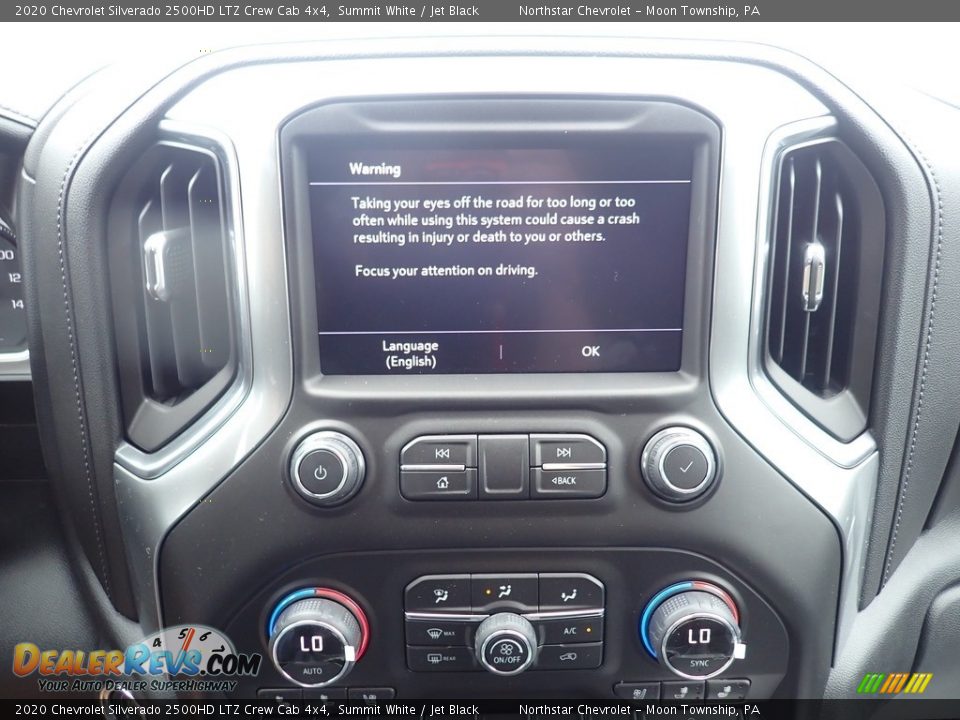Click the DealerRevs.com logo
Image resolution: width=960 pixels, height=720 pixels.
135,661
